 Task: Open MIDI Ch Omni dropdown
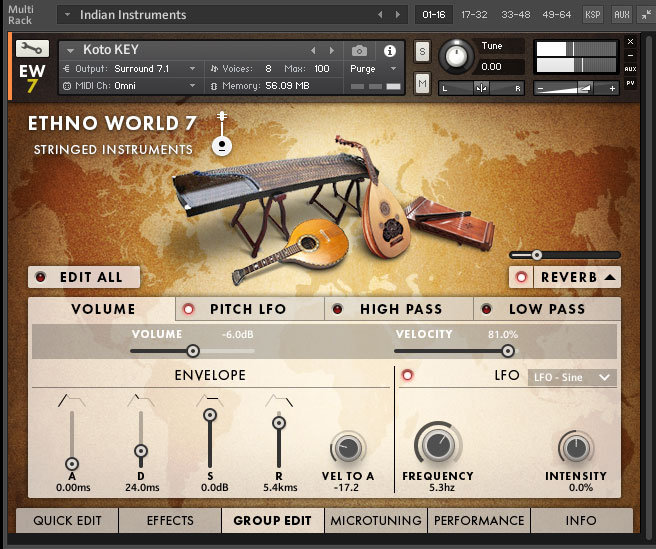192,86
